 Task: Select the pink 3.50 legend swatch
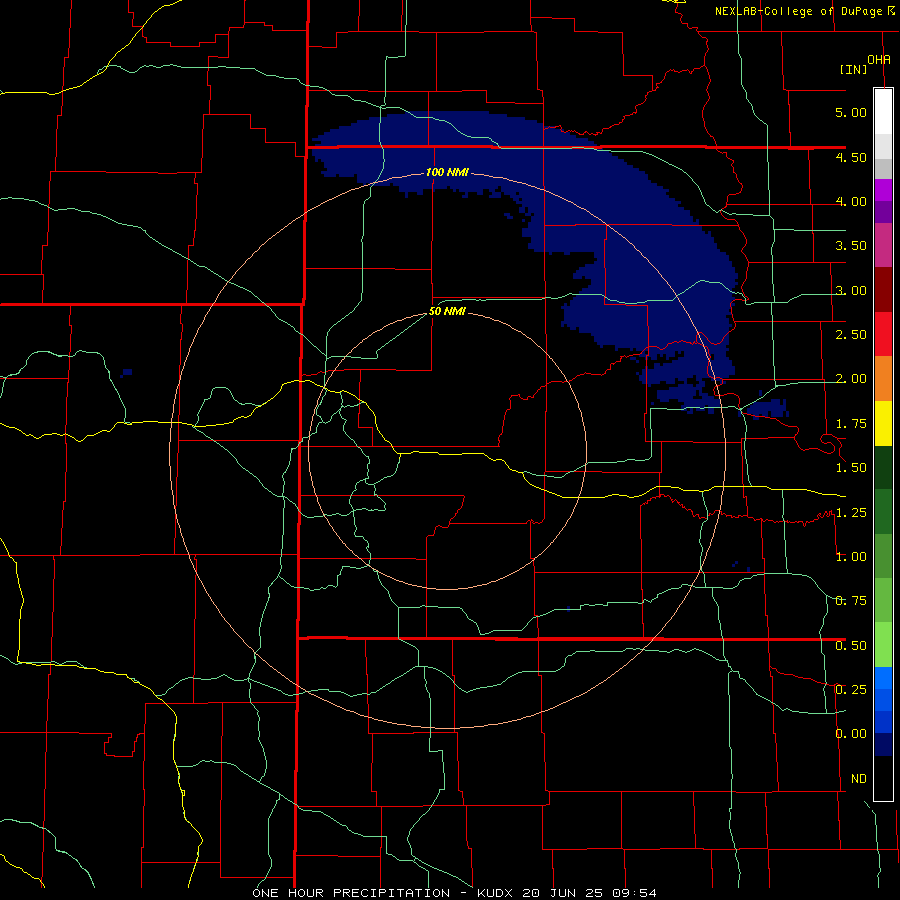tap(883, 245)
